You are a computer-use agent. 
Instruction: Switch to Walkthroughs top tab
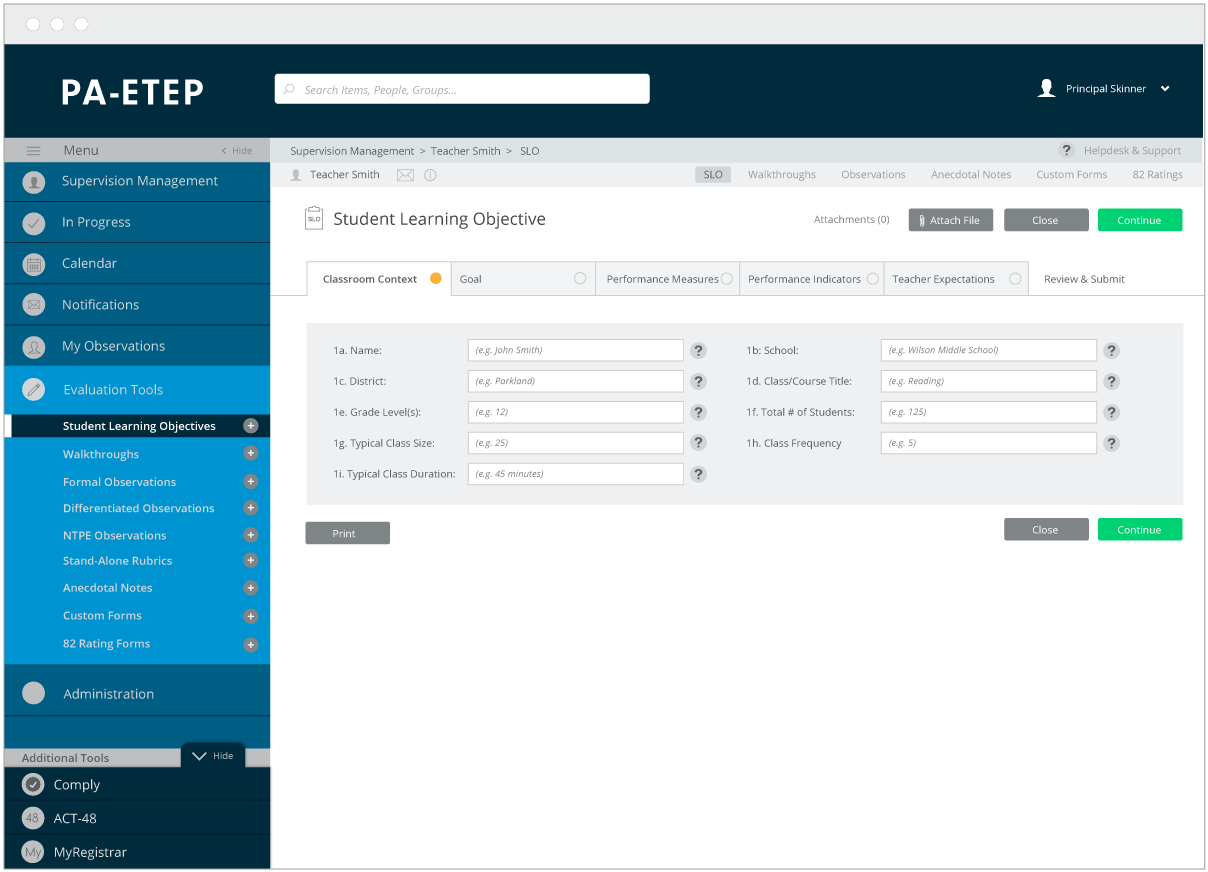782,175
